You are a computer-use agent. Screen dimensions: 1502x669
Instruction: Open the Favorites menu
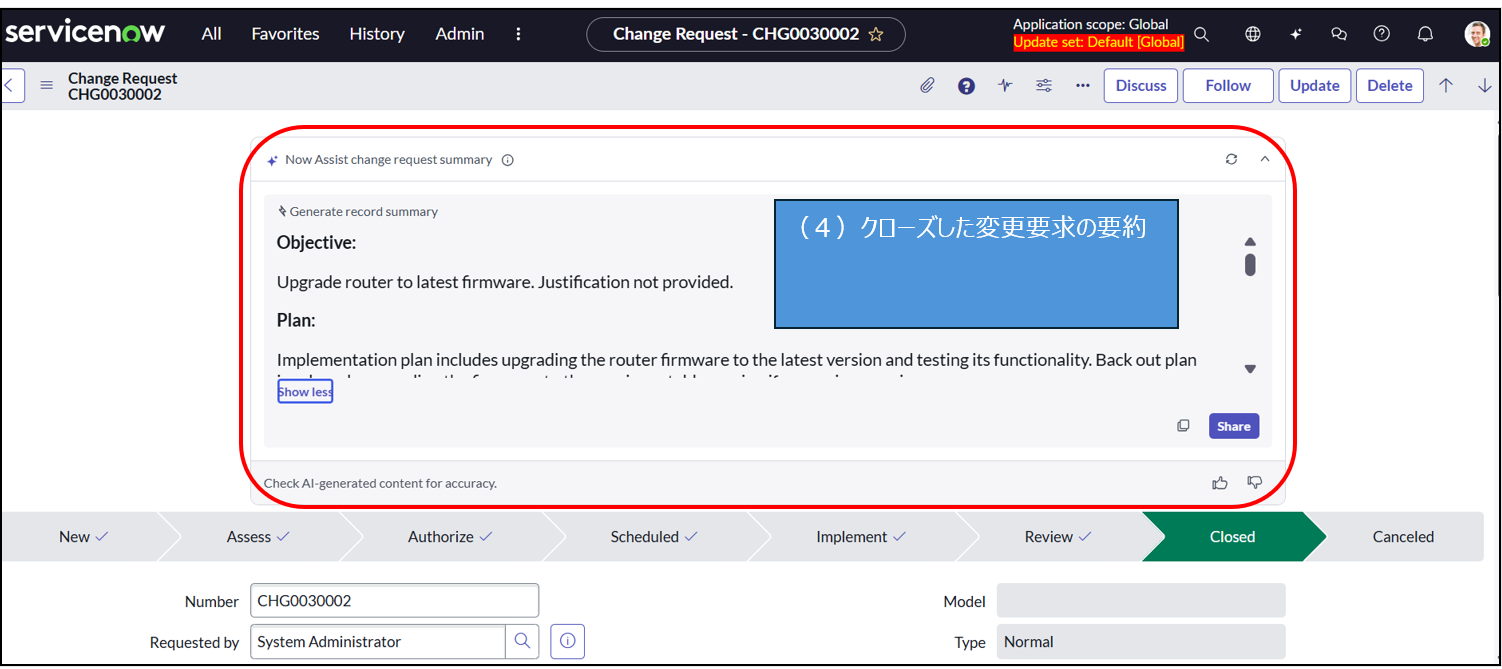pos(285,33)
